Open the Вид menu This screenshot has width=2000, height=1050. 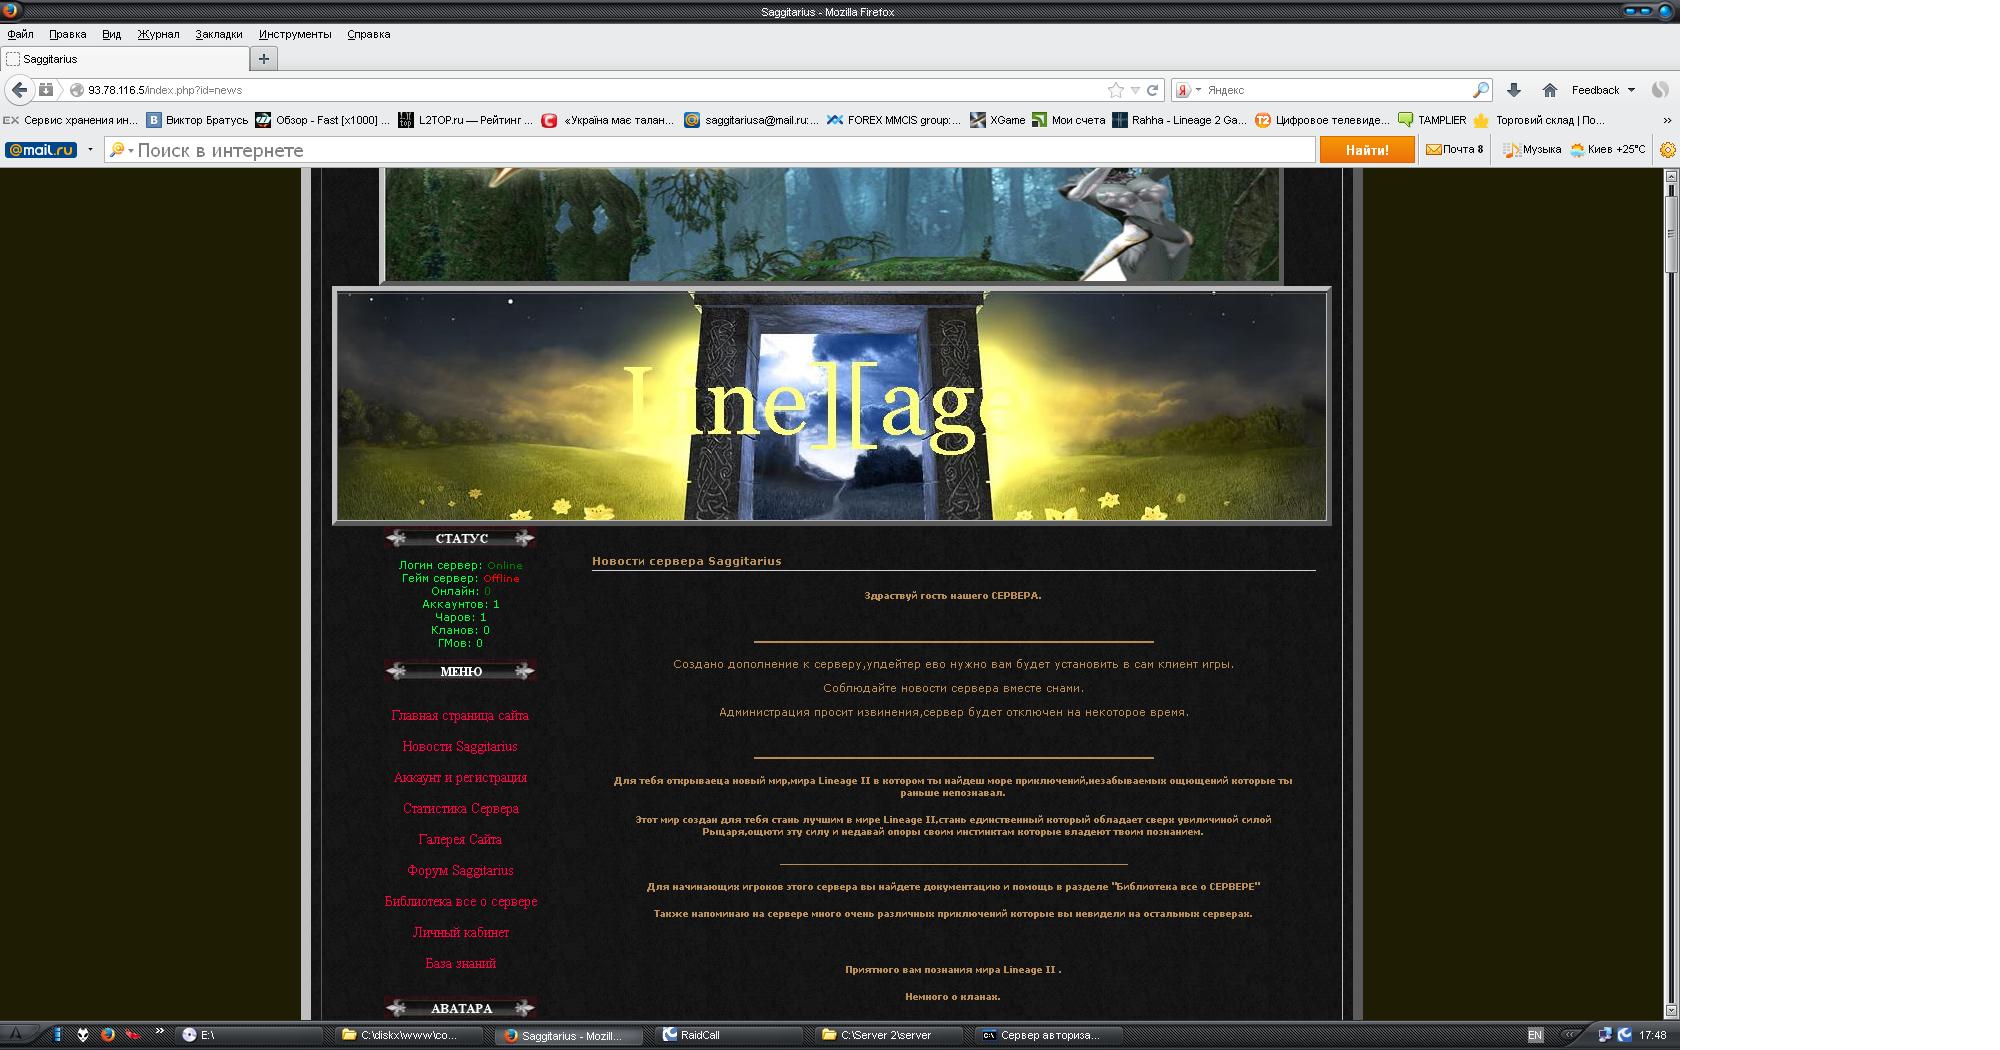coord(111,34)
